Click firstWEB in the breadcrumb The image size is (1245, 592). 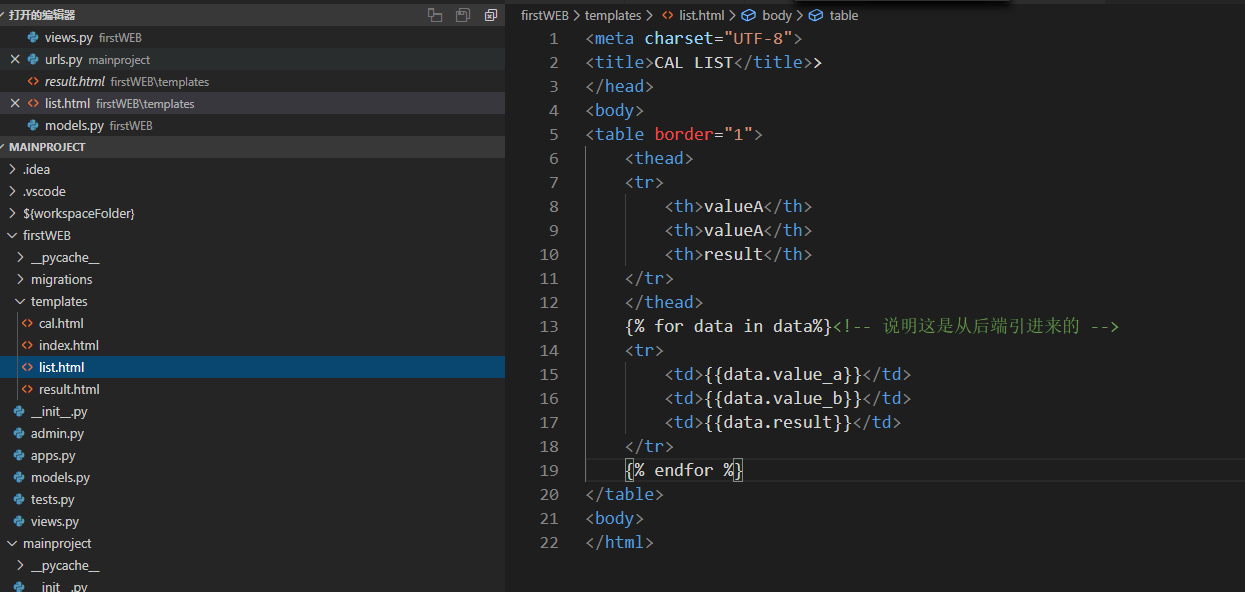pos(545,15)
